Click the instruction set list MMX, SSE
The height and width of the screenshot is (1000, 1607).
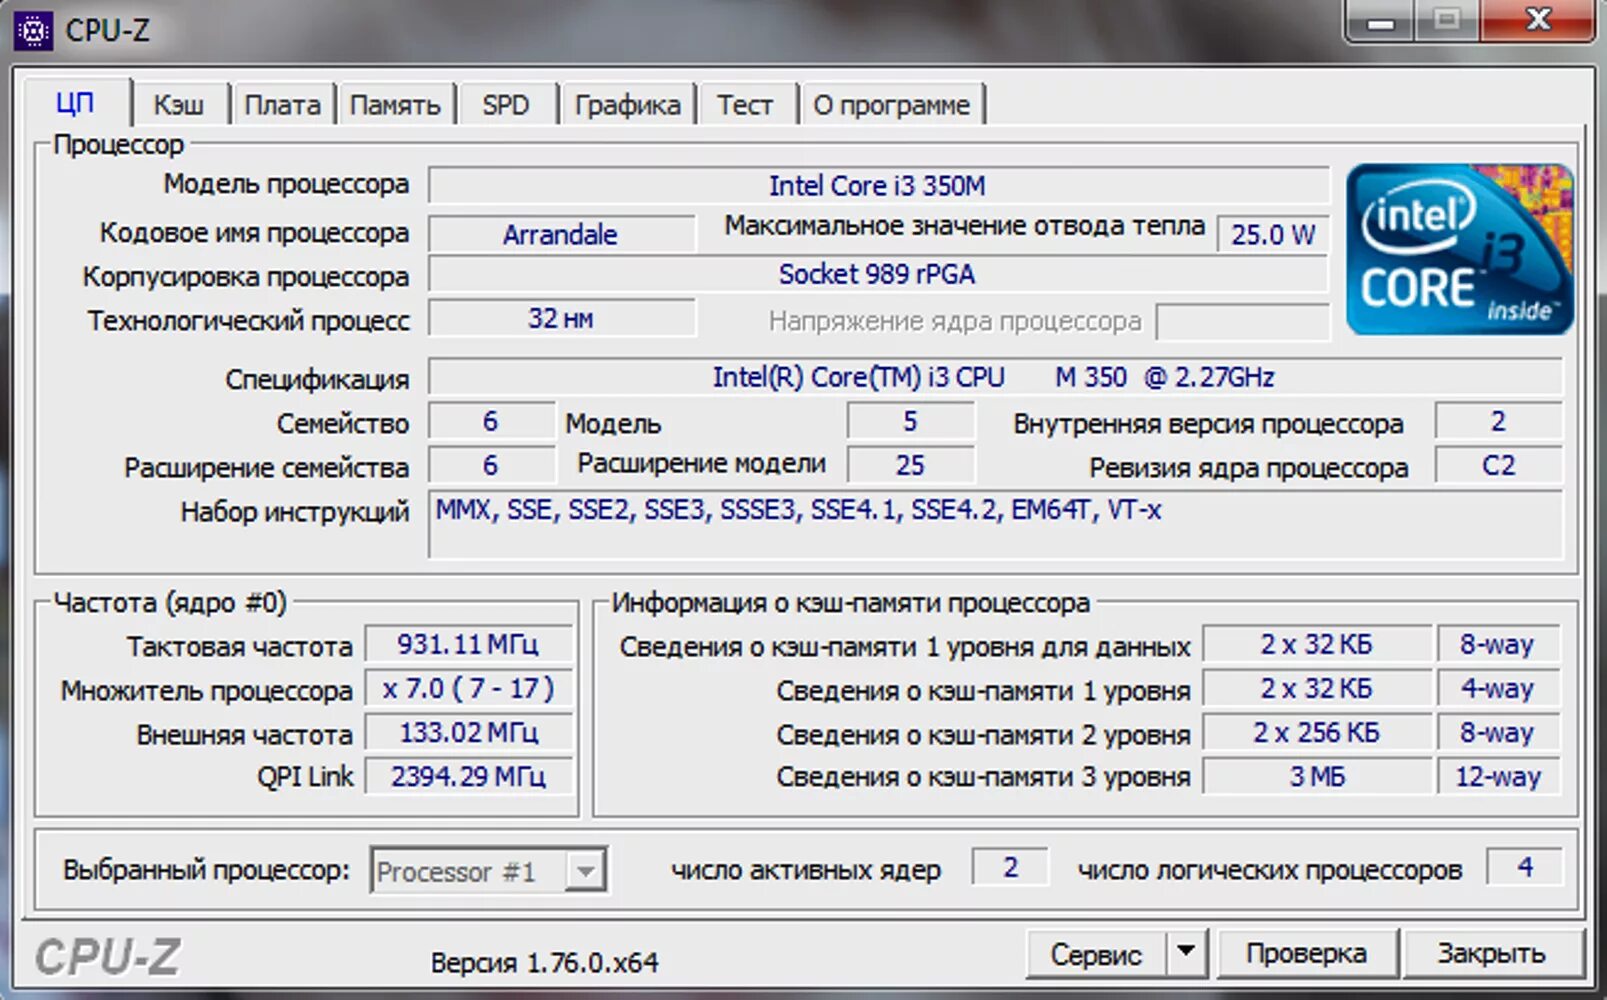click(995, 524)
